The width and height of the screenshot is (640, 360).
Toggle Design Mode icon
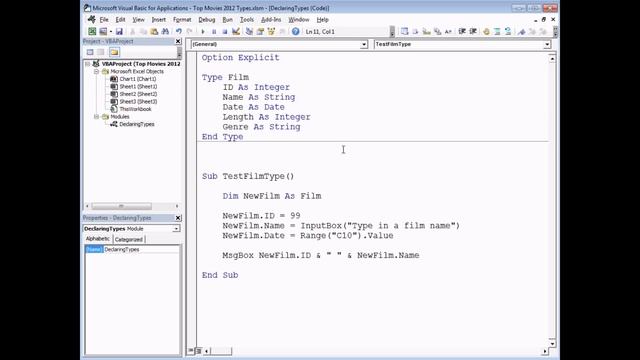[236, 31]
